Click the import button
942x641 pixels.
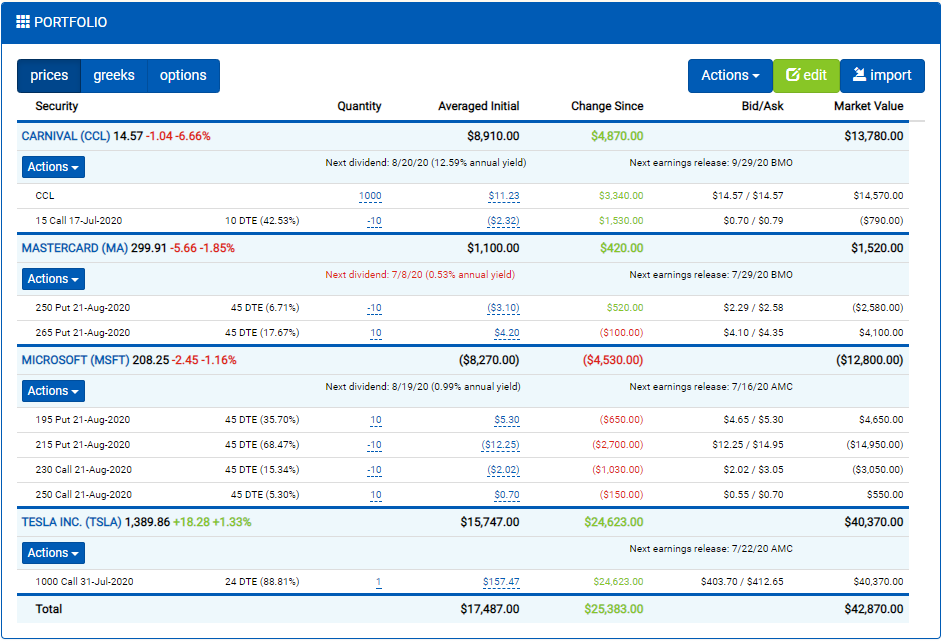coord(882,76)
